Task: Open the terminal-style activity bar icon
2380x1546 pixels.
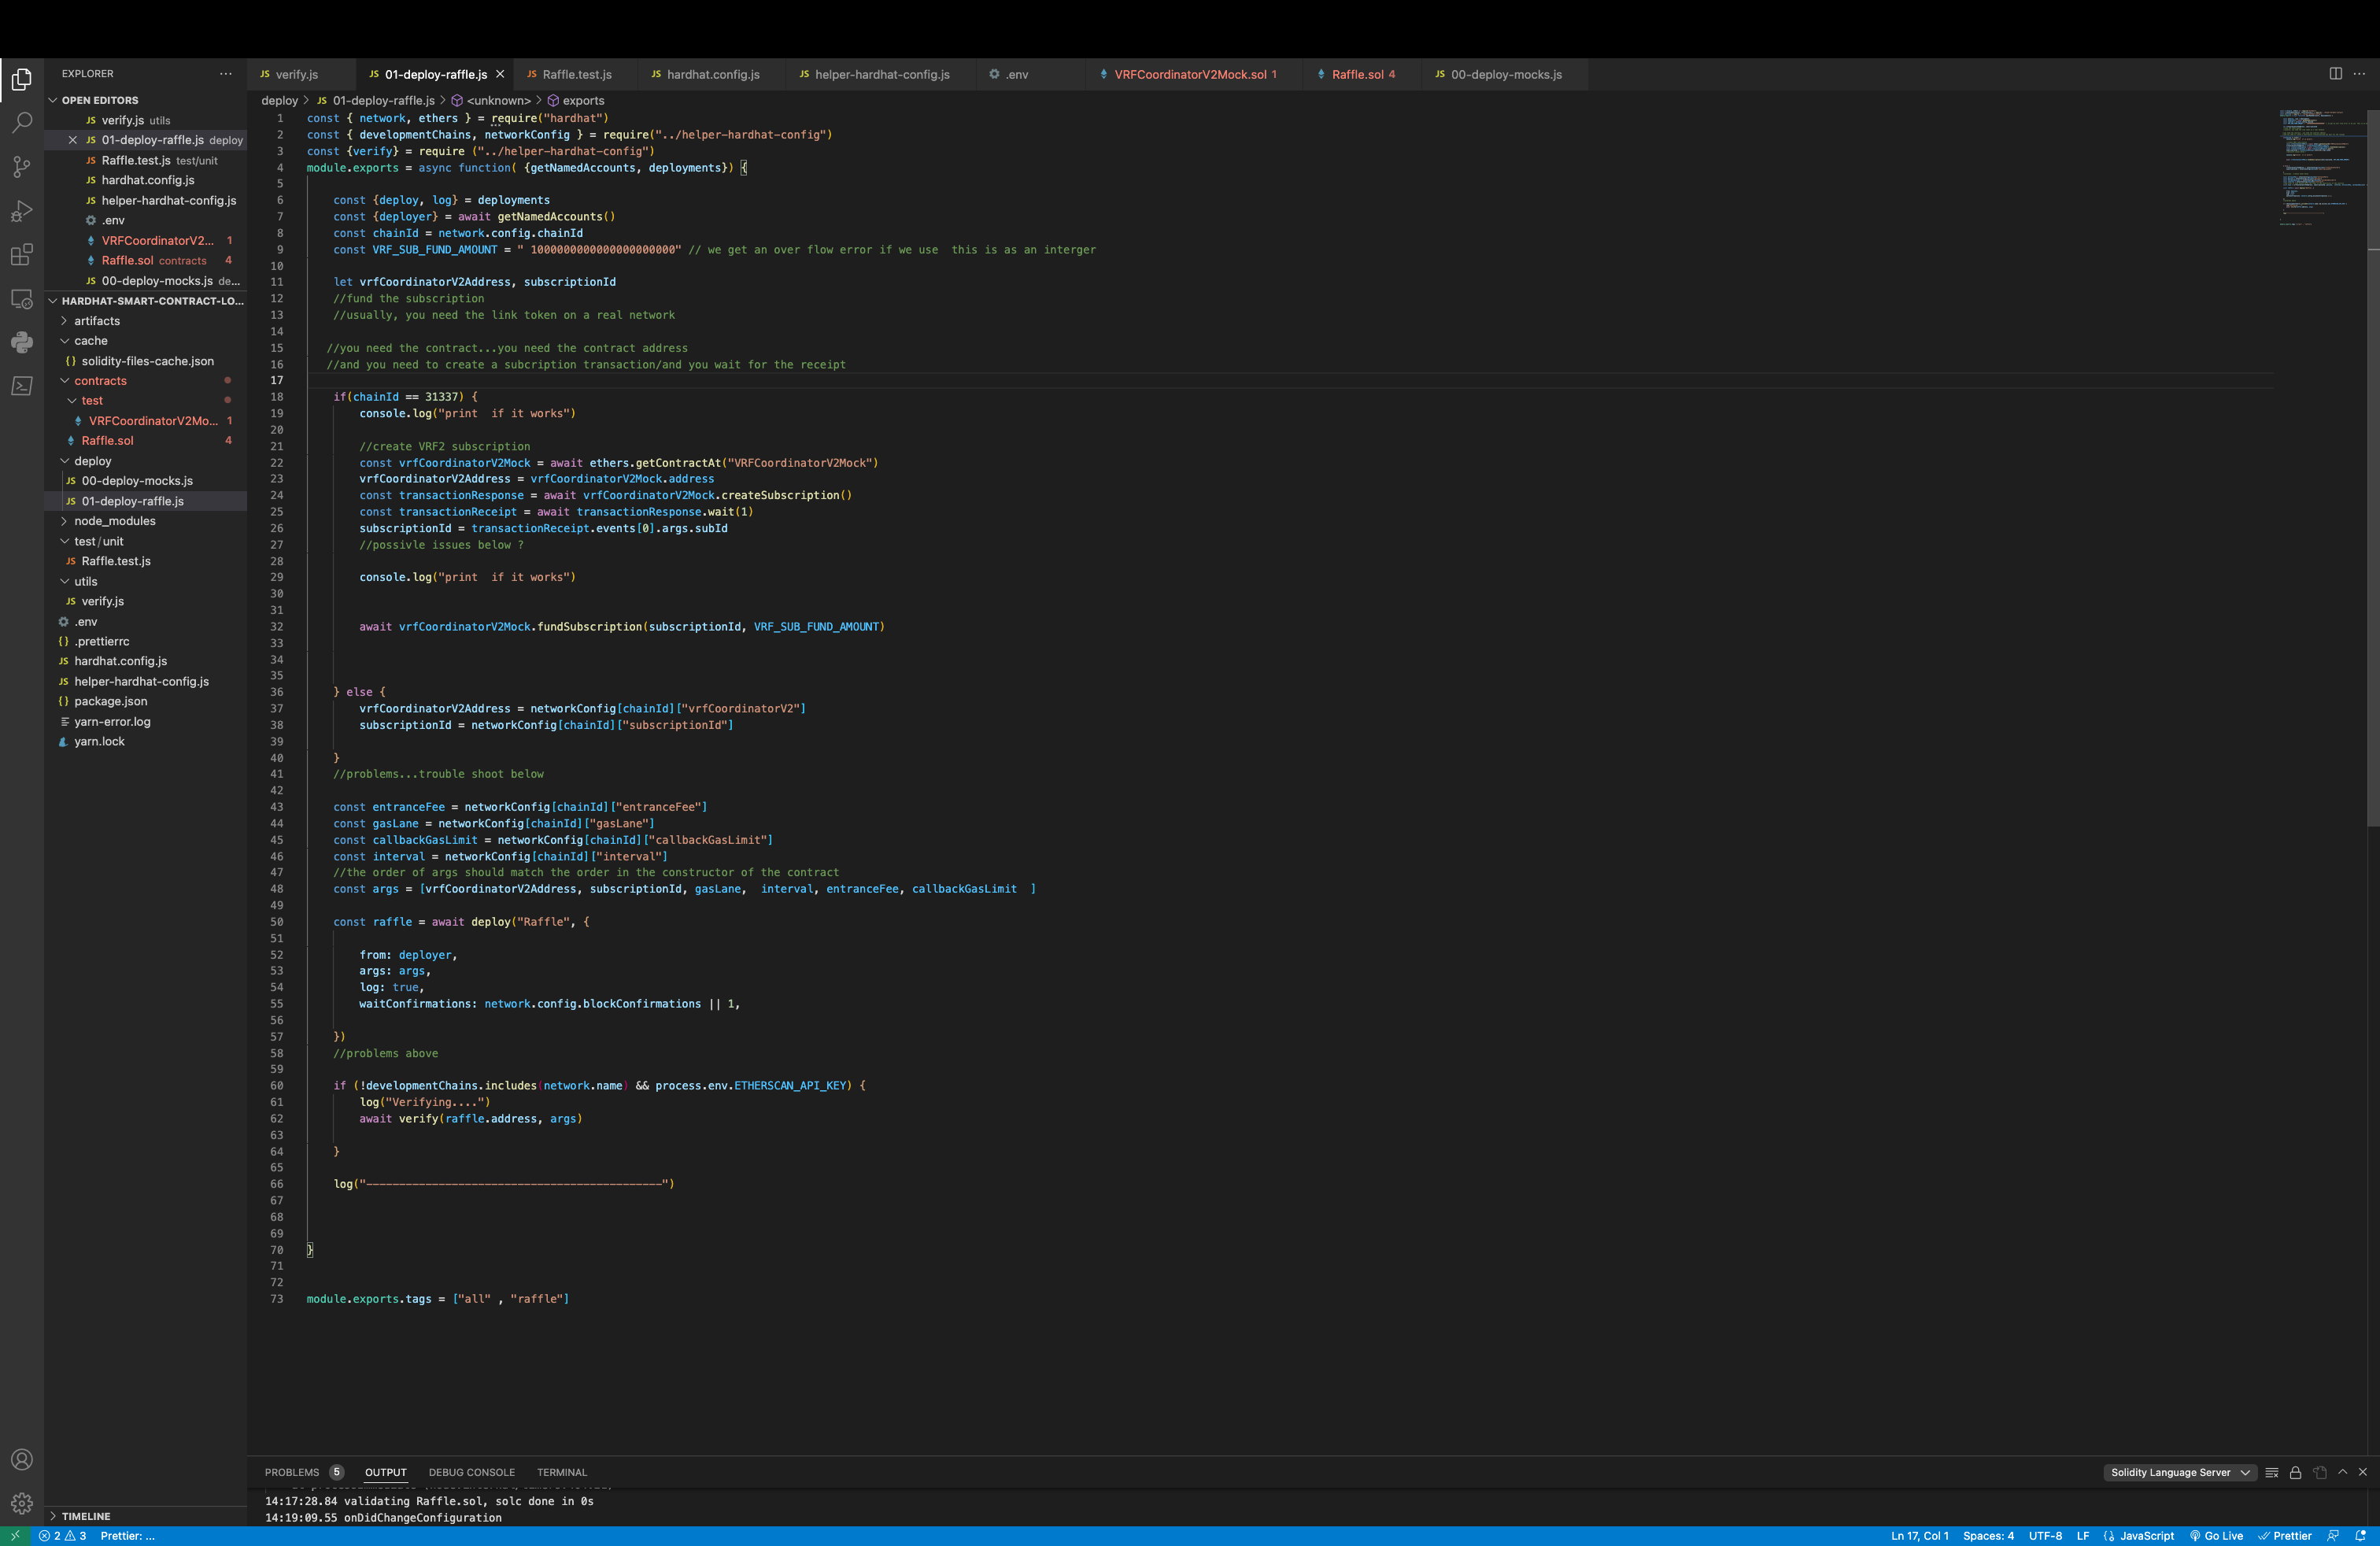Action: click(21, 386)
